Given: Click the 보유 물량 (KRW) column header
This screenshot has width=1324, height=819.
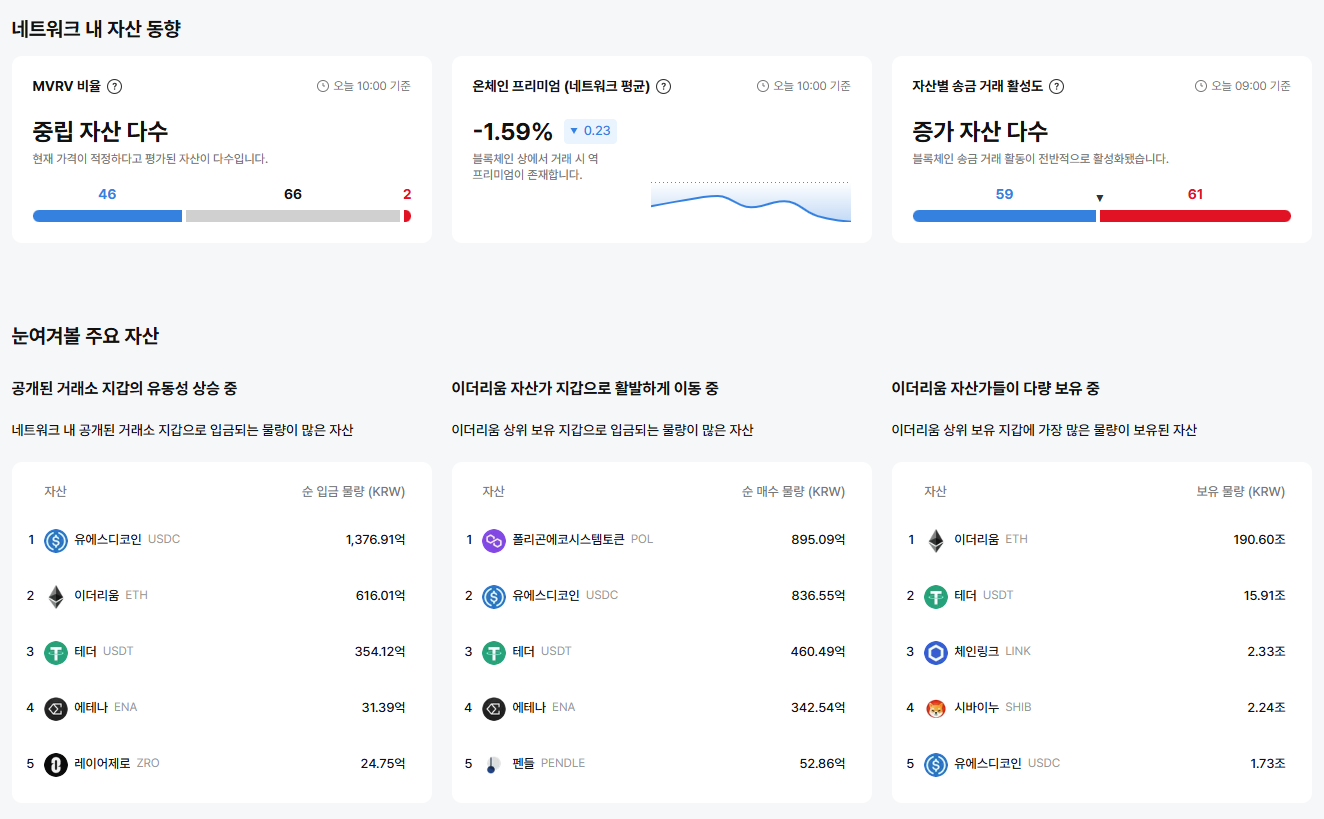Looking at the screenshot, I should 1240,492.
